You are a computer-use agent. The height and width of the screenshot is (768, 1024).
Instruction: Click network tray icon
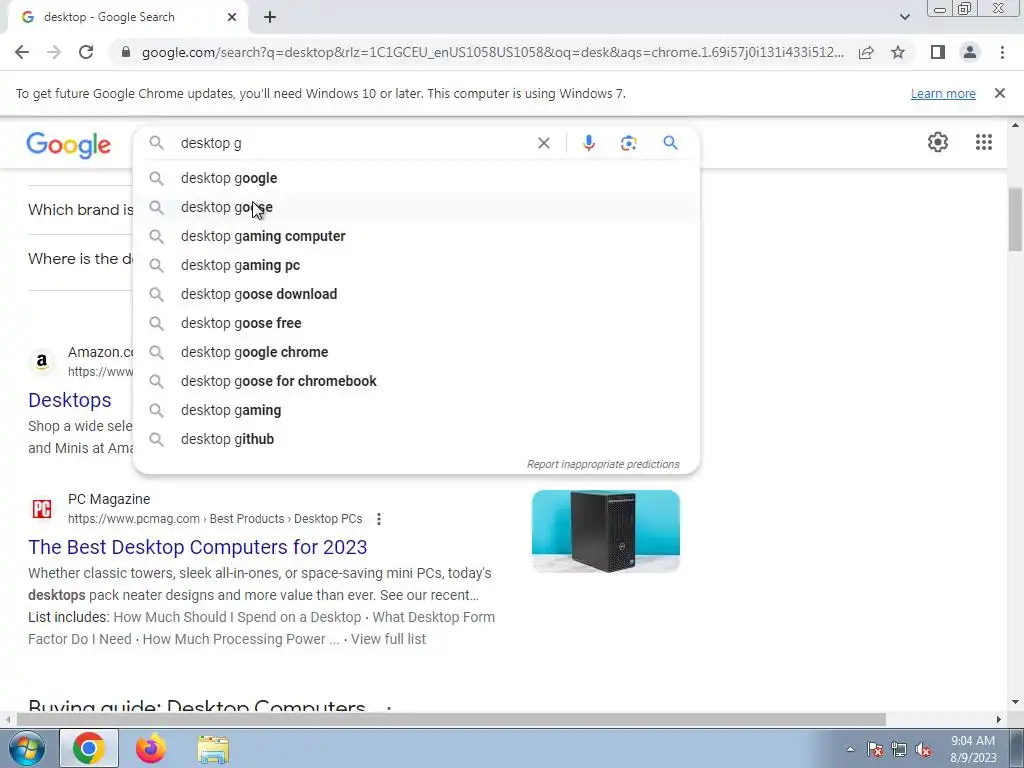tap(899, 749)
